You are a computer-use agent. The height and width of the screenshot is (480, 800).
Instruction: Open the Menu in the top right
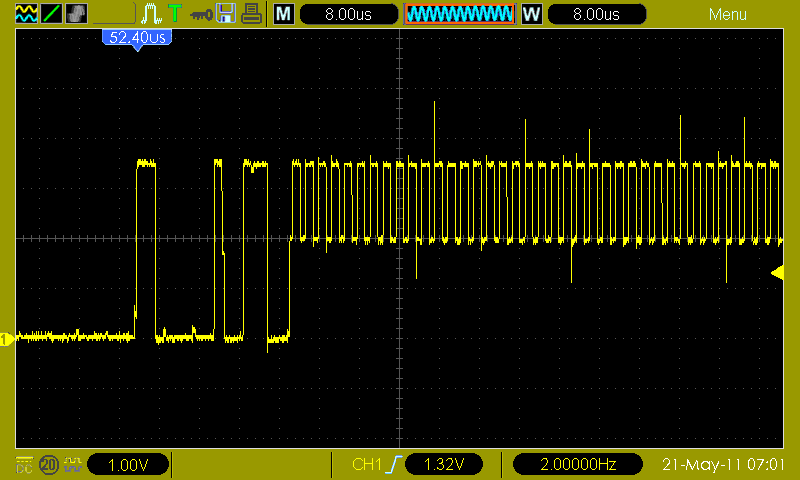point(728,14)
